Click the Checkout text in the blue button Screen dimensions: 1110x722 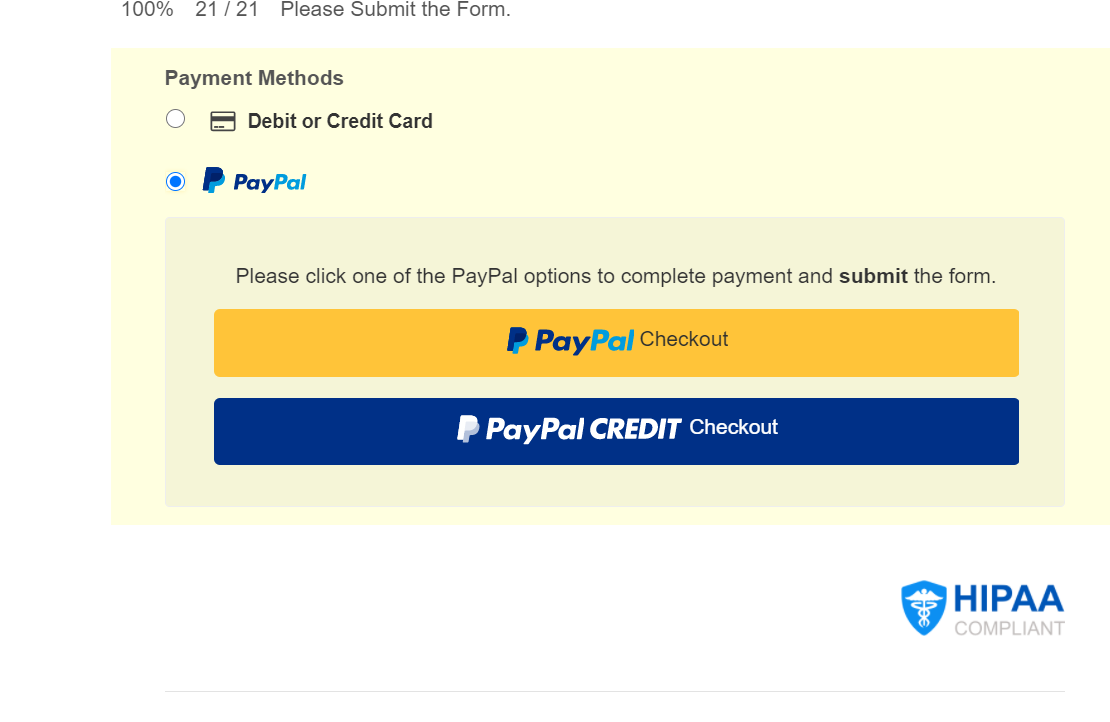click(x=733, y=428)
